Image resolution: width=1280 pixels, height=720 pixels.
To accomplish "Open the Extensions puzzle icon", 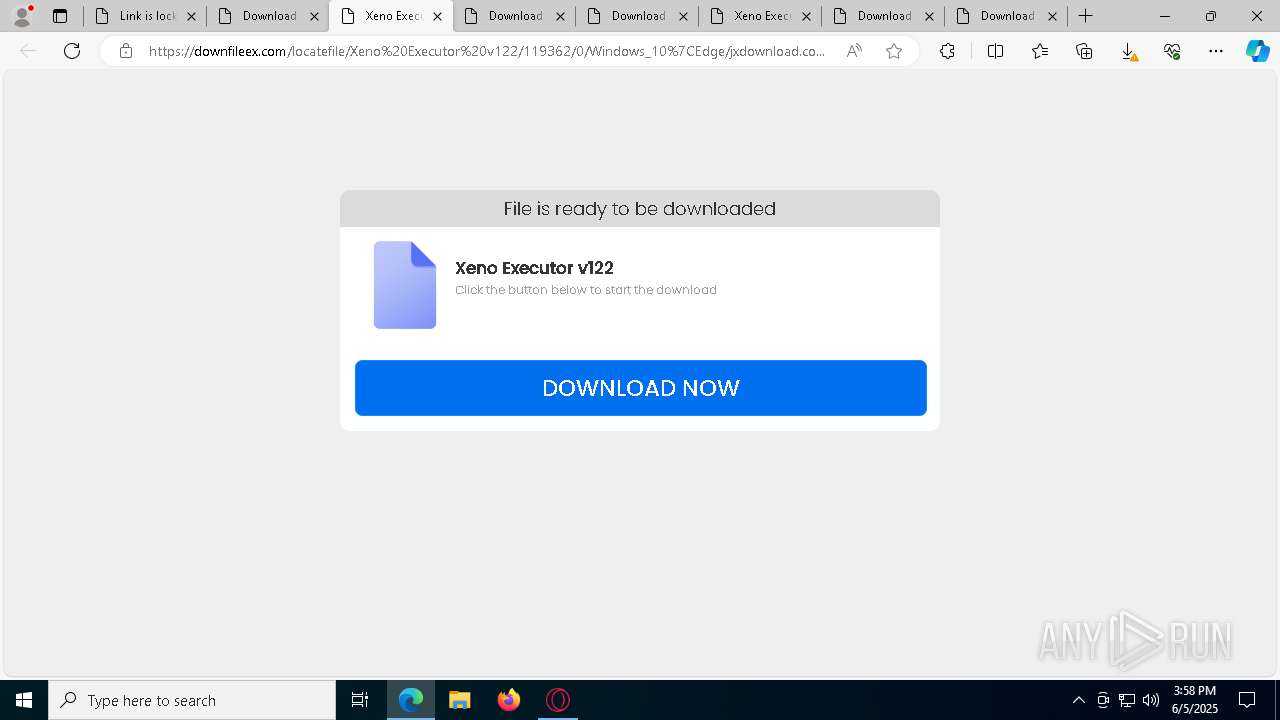I will click(947, 51).
